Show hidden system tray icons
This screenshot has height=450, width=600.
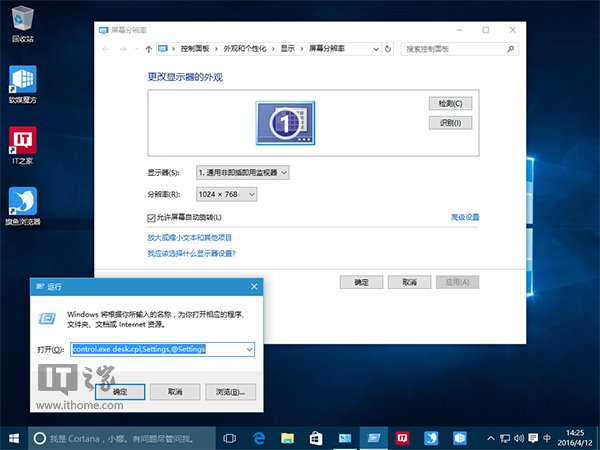click(491, 439)
